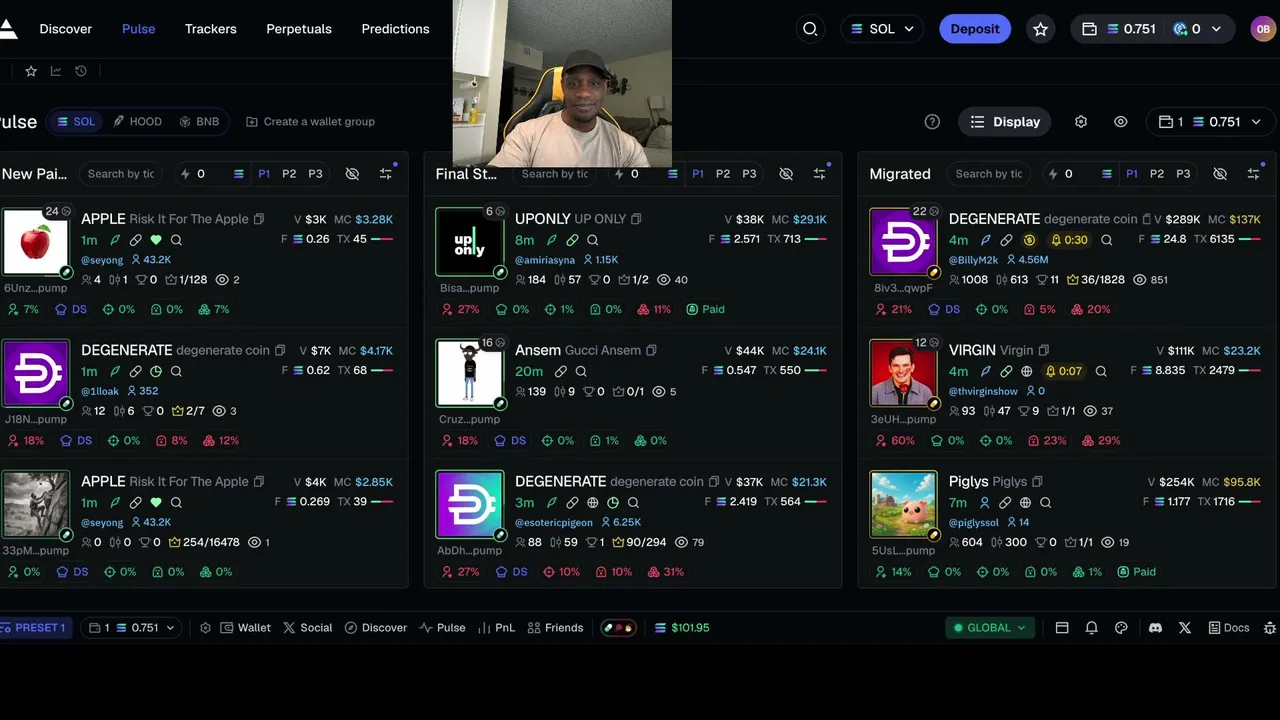The width and height of the screenshot is (1280, 720).
Task: Open the Piglys token thumbnail
Action: pos(904,505)
